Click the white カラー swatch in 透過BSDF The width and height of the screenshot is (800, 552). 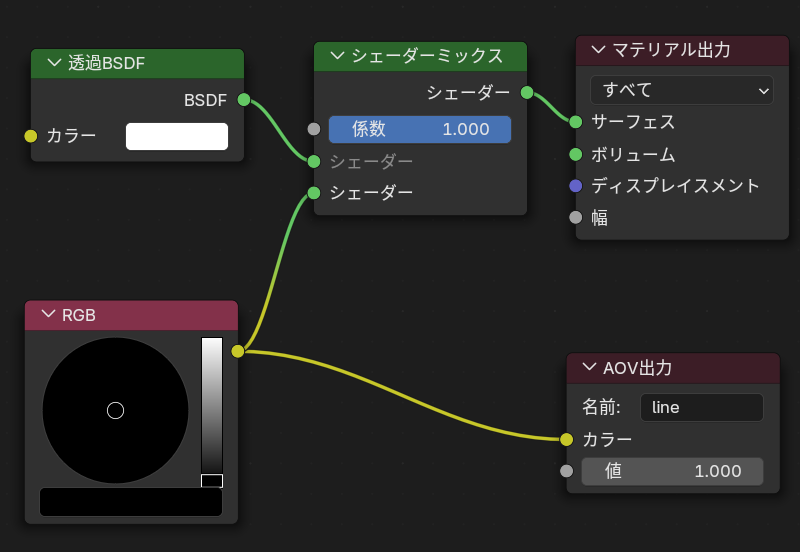(177, 136)
